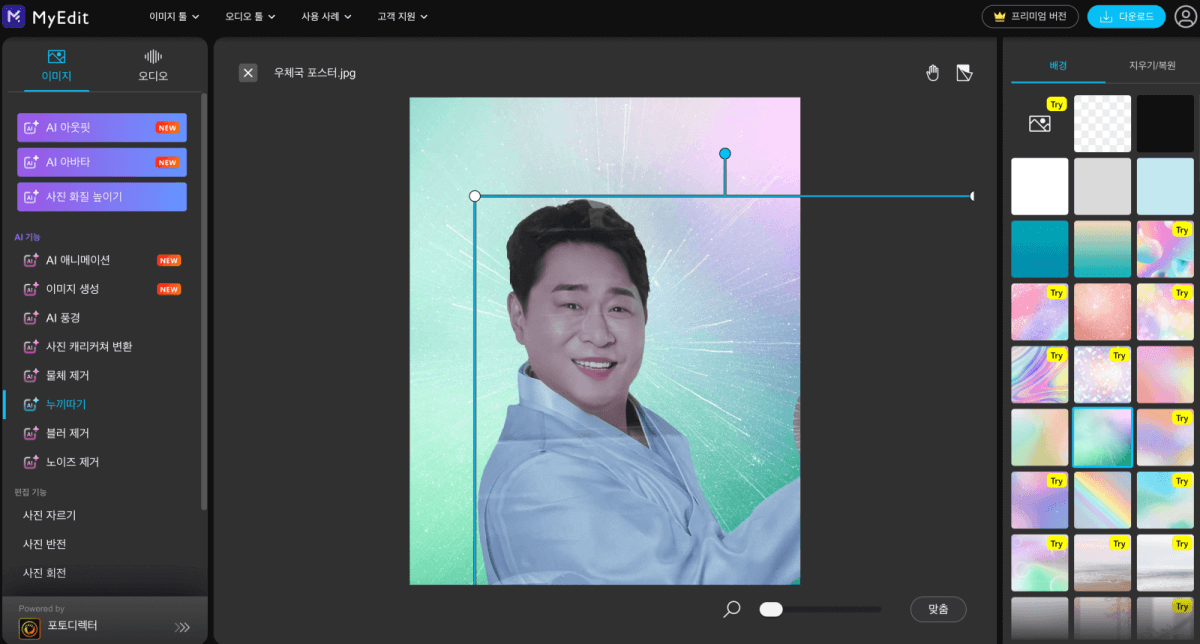
Task: Choose the light blue background swatch
Action: 1165,186
